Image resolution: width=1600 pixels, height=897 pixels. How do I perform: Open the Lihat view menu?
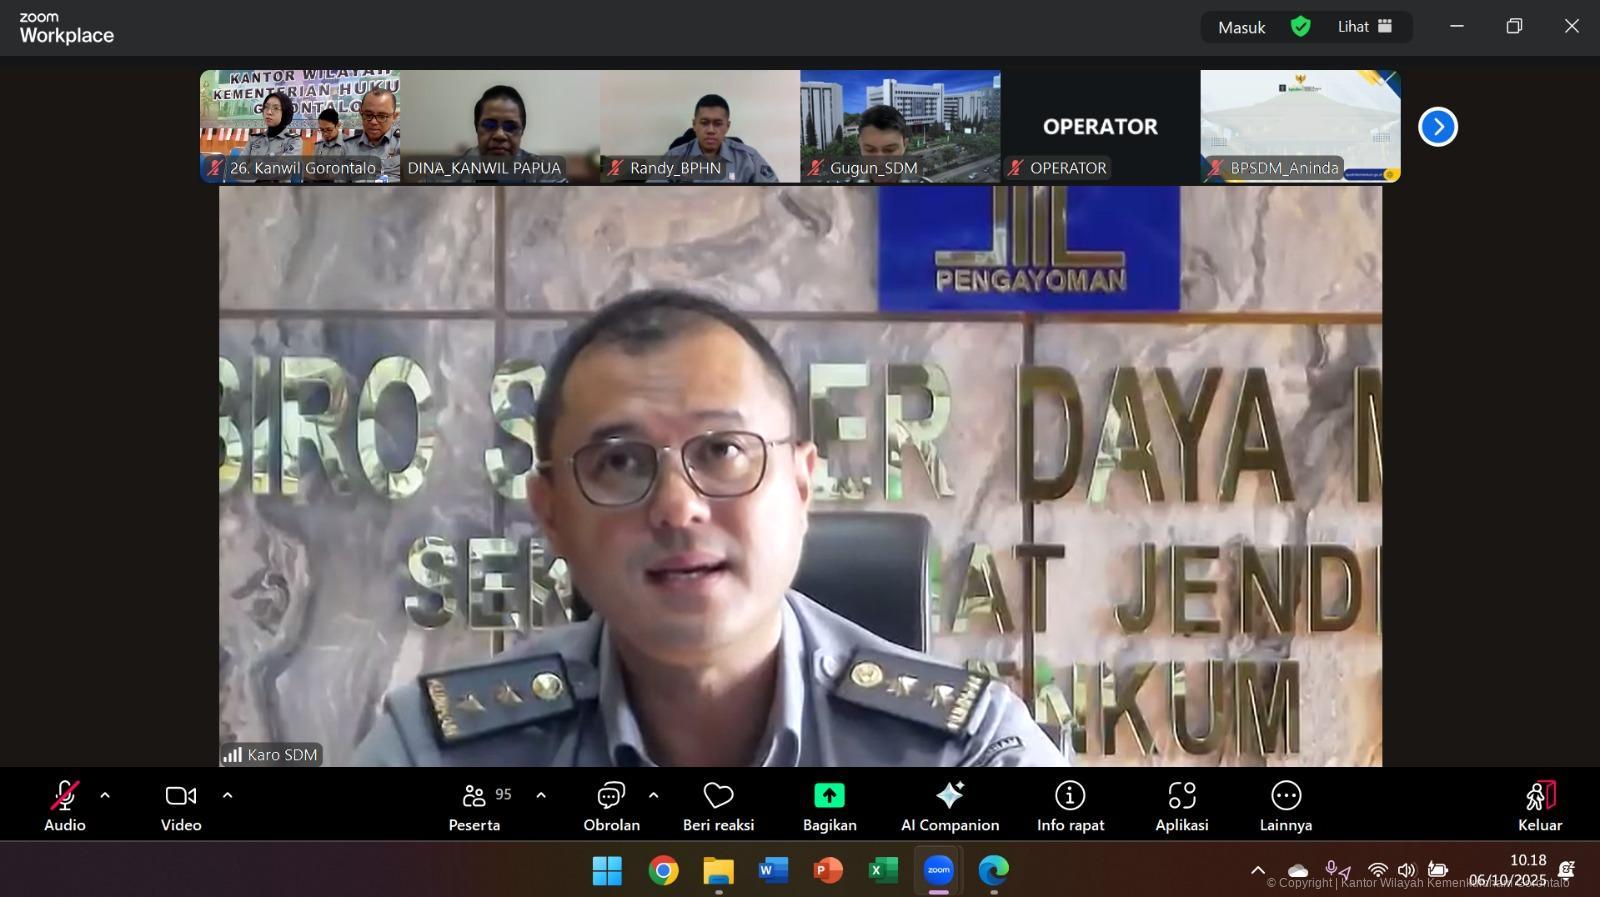pos(1365,27)
